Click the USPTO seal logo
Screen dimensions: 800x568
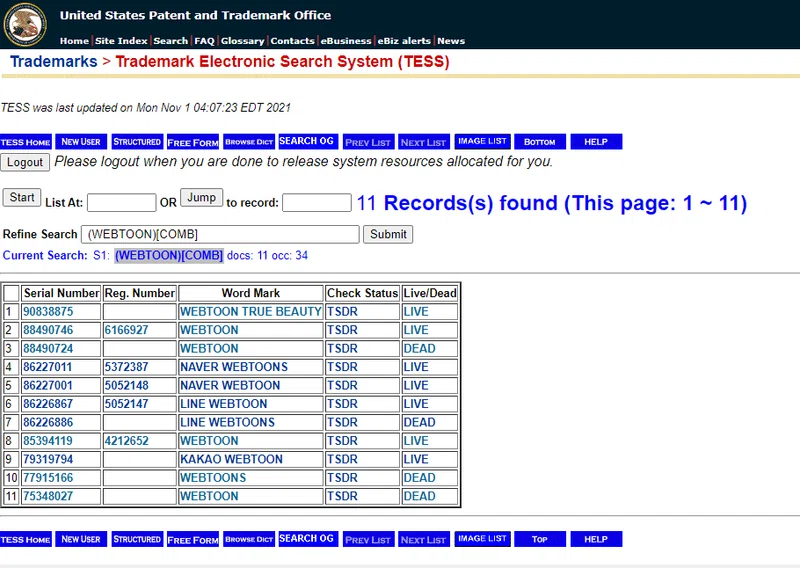pyautogui.click(x=26, y=24)
